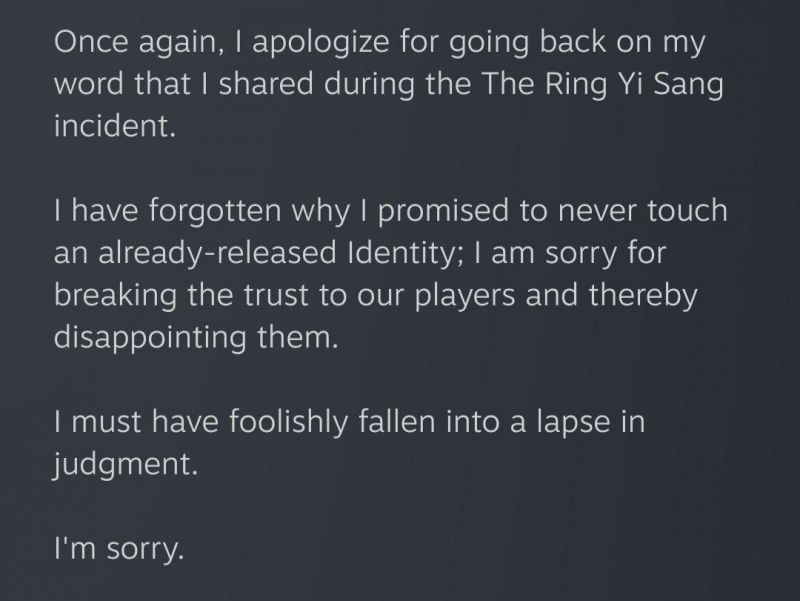Click the word 'promised'
The image size is (800, 601).
443,211
